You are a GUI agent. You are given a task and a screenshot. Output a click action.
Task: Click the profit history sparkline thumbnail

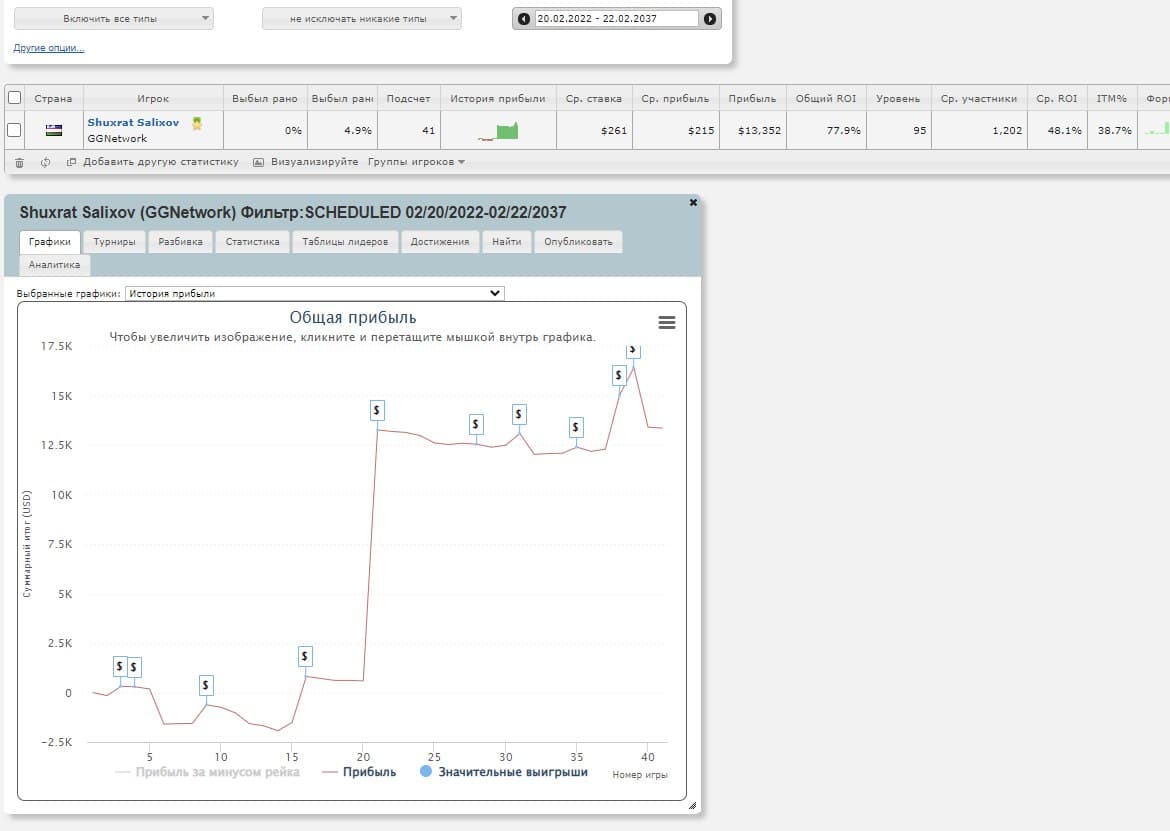498,130
